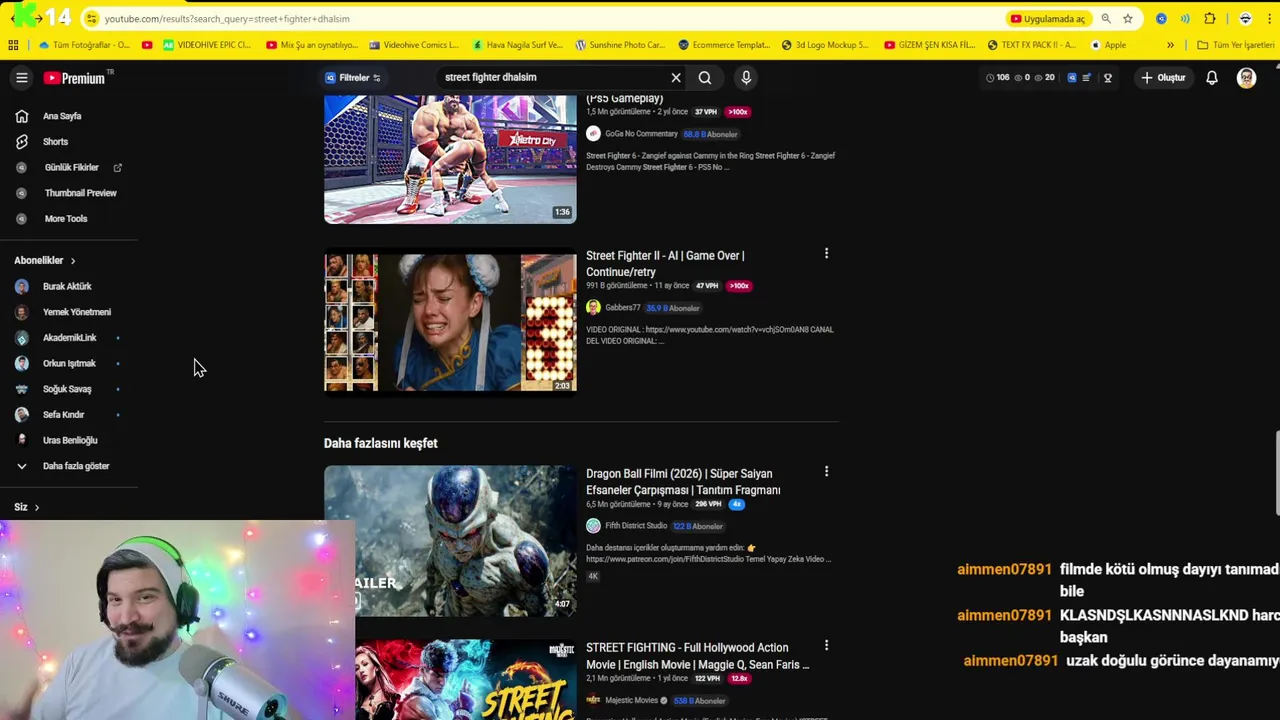Viewport: 1280px width, 720px height.
Task: Open more options for Dragon Ball Filmi video
Action: tap(826, 471)
